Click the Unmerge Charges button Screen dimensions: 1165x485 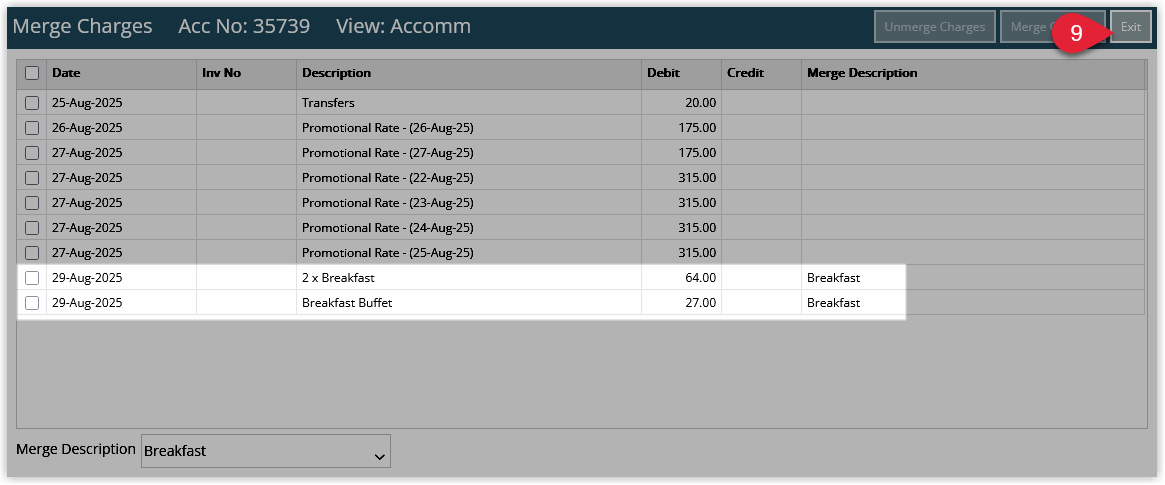(935, 27)
